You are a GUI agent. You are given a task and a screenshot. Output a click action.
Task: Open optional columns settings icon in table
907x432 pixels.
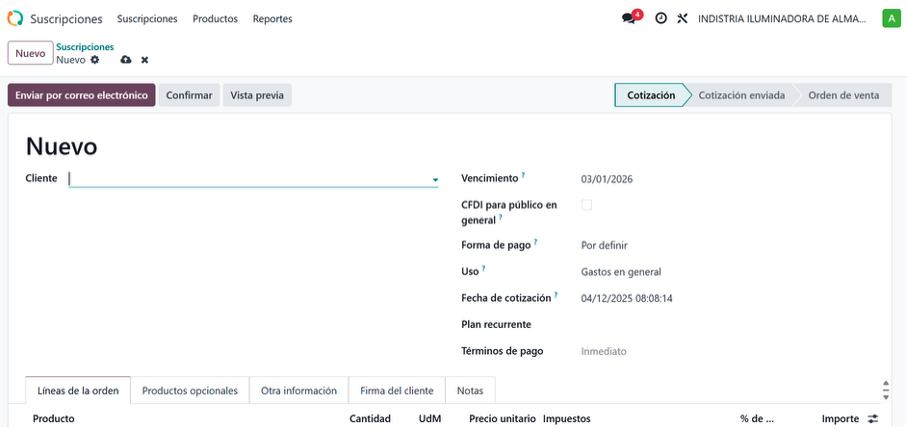(x=873, y=419)
